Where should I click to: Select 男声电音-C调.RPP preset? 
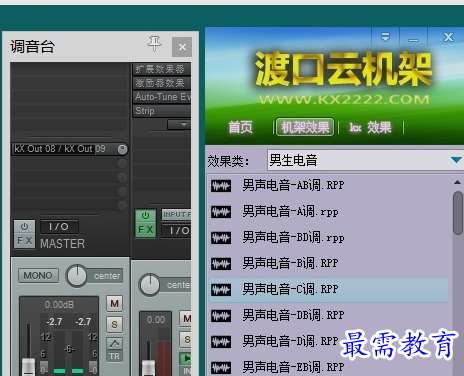pos(328,289)
